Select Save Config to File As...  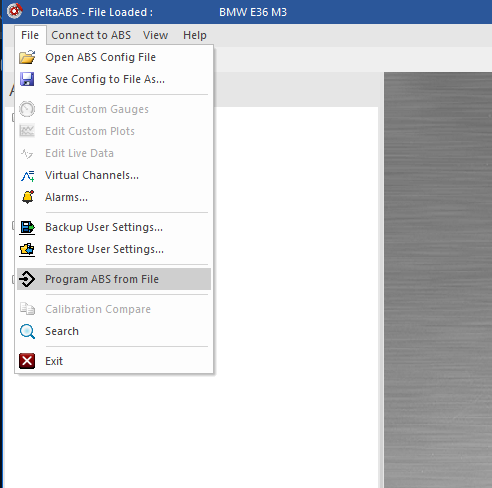click(114, 79)
